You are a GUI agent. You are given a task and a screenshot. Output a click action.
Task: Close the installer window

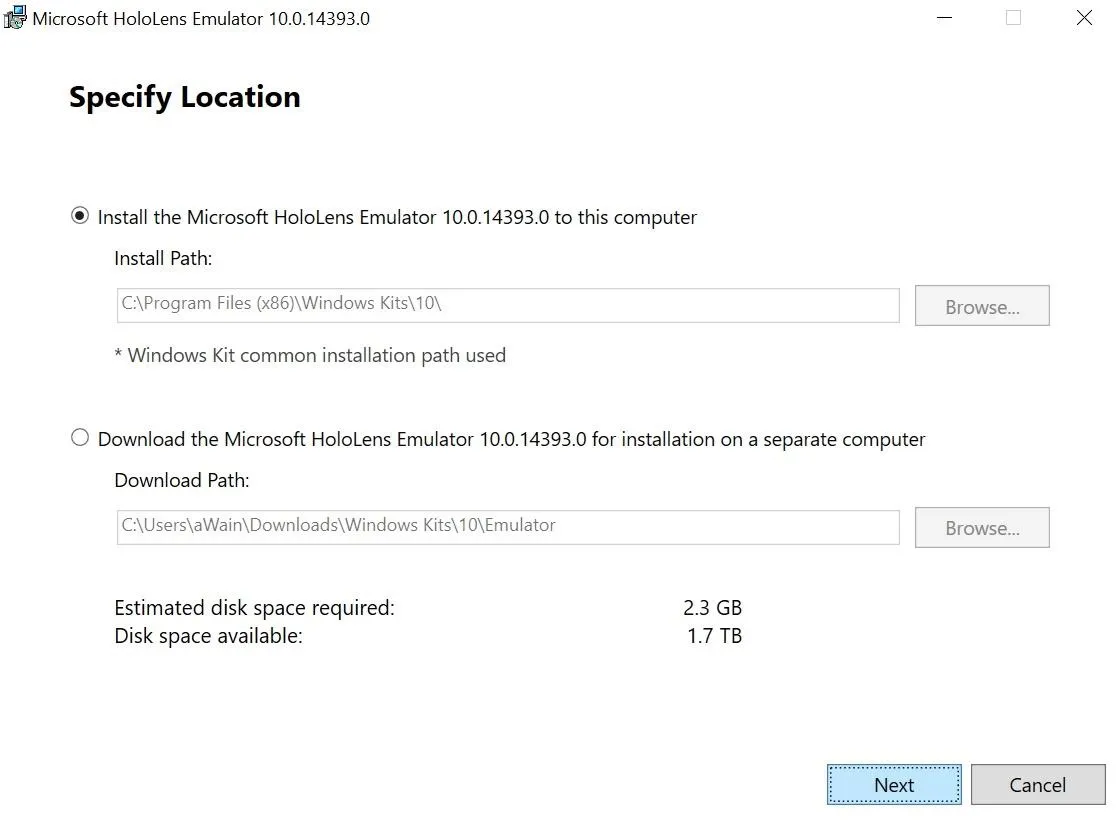pyautogui.click(x=1084, y=18)
